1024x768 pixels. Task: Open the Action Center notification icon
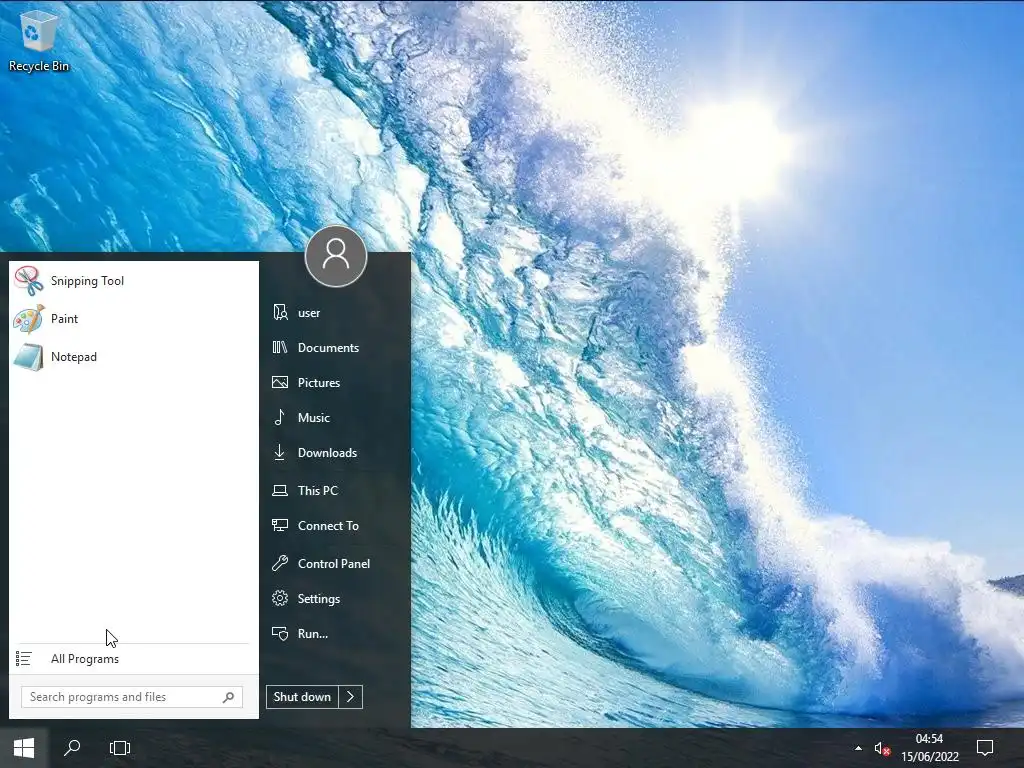(985, 748)
